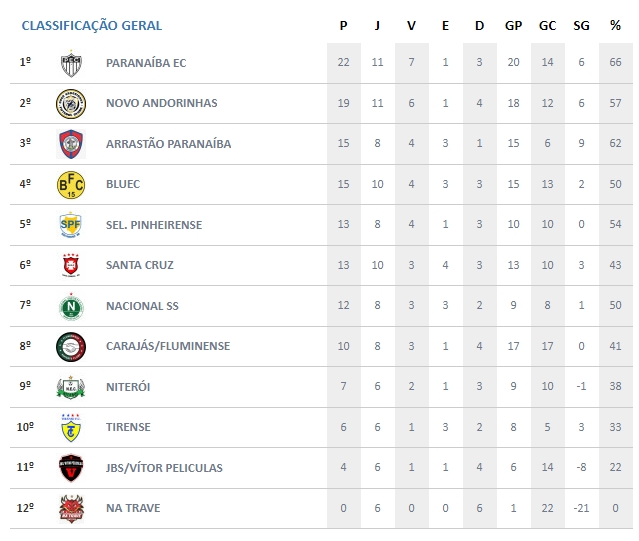Image resolution: width=639 pixels, height=541 pixels.
Task: Click the Nacional SS green badge
Action: [x=71, y=306]
